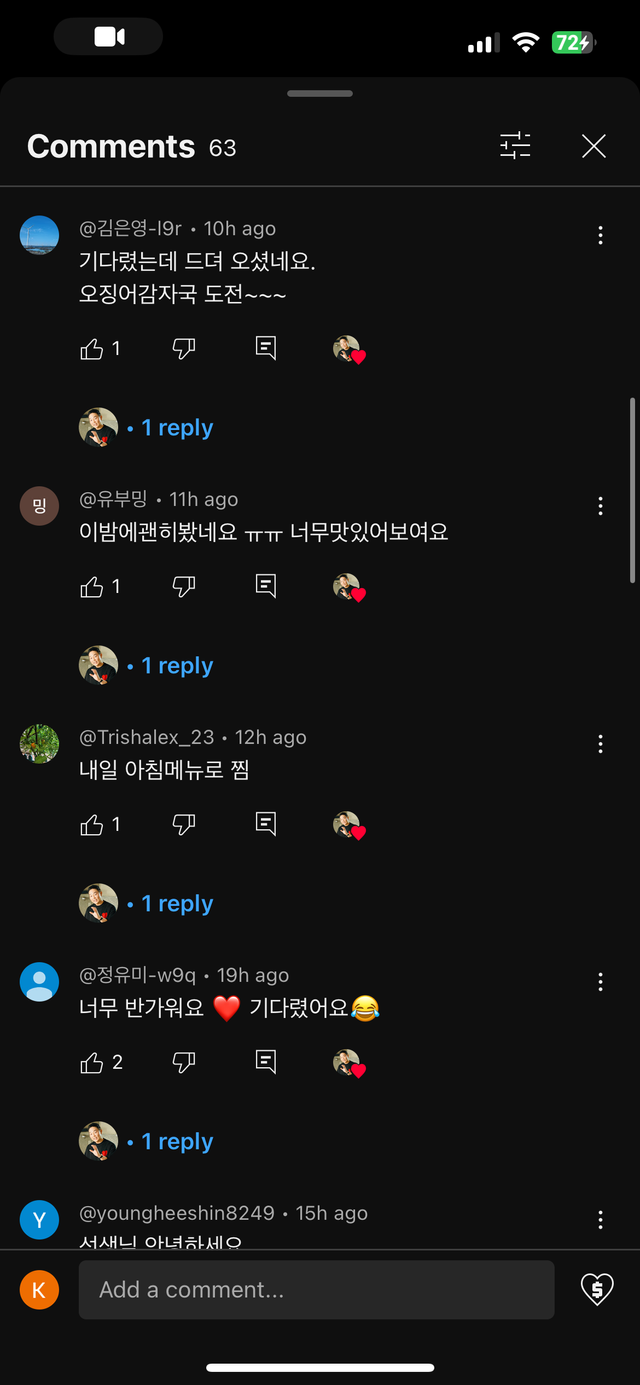Tap the Add a comment field
Viewport: 640px width, 1385px height.
[316, 1290]
